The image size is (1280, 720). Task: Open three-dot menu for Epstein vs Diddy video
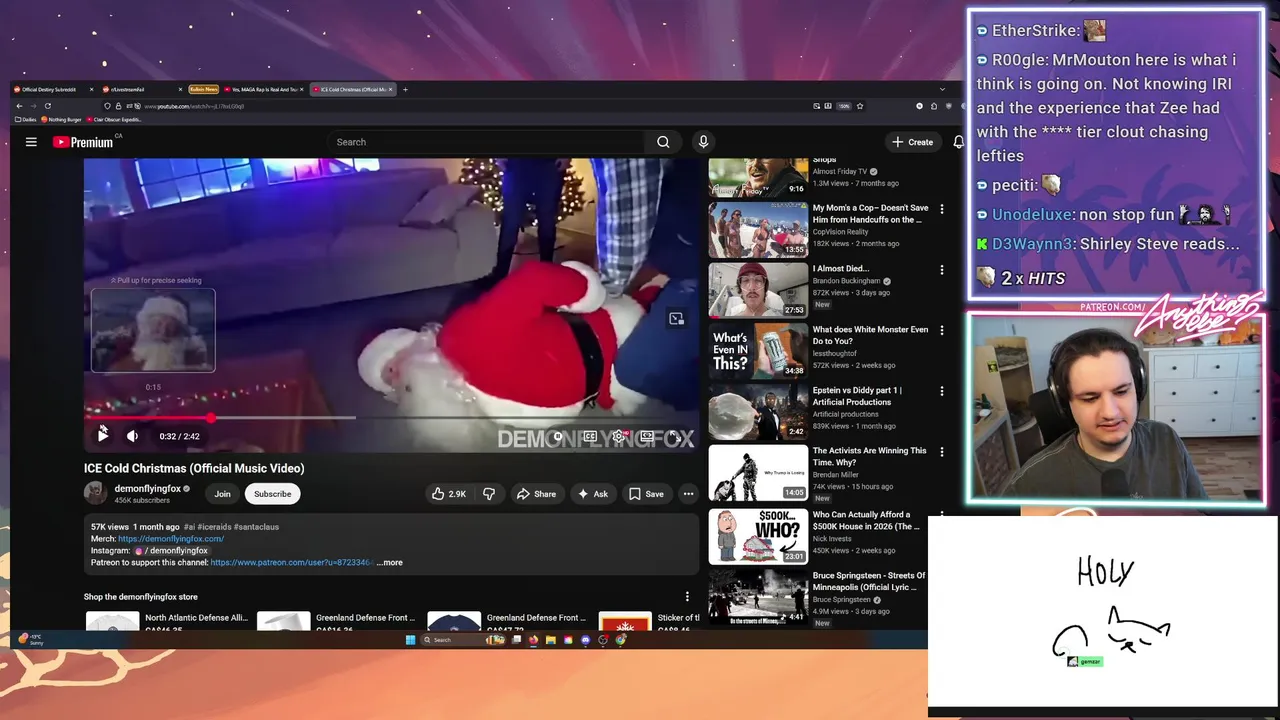[x=941, y=392]
